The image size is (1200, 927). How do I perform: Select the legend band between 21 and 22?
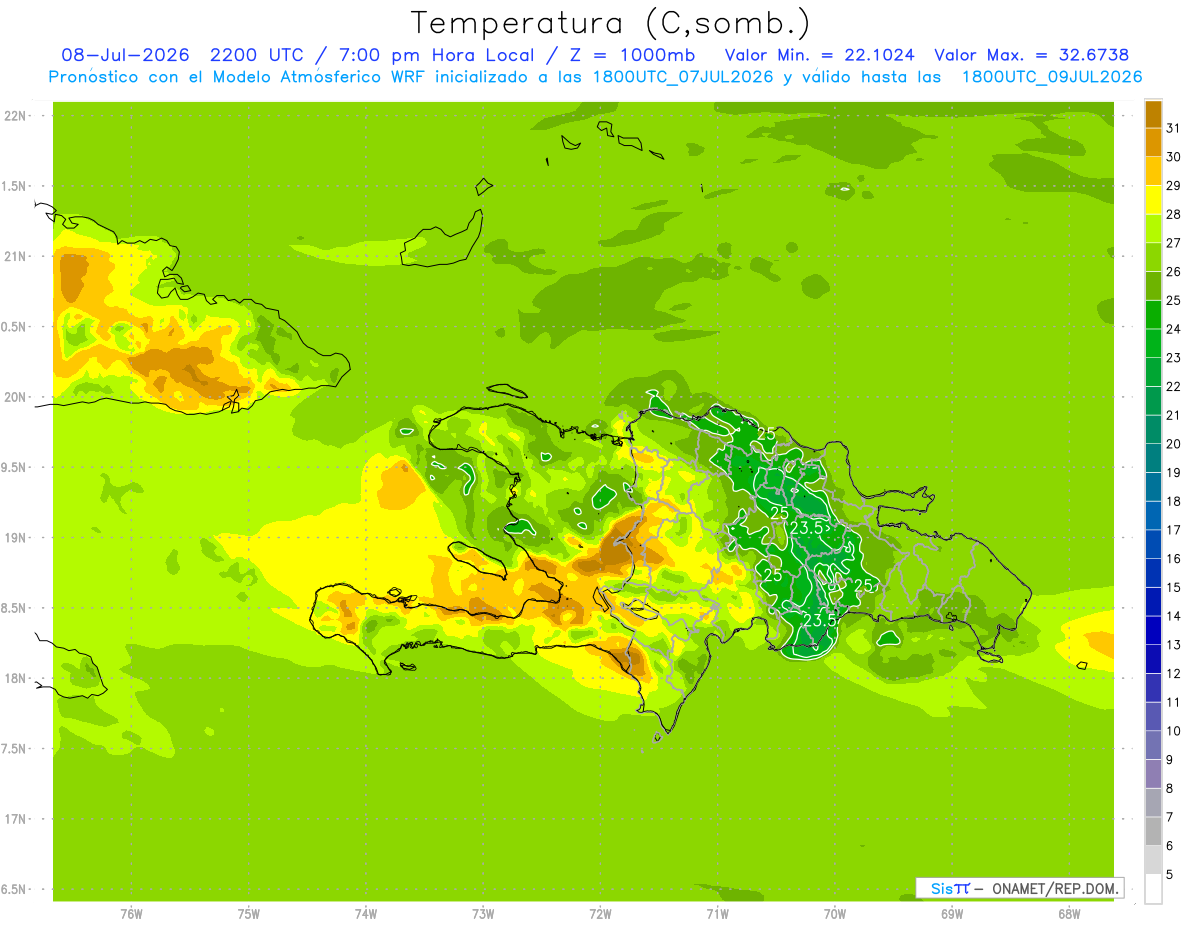click(x=1153, y=400)
